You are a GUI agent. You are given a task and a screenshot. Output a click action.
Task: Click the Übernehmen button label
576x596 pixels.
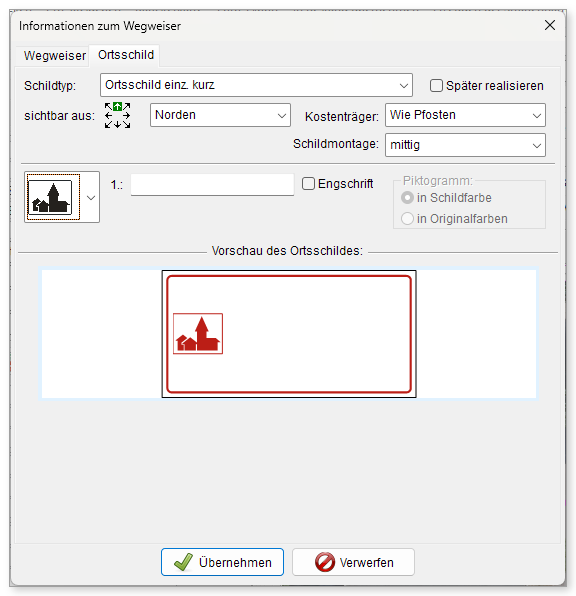235,563
